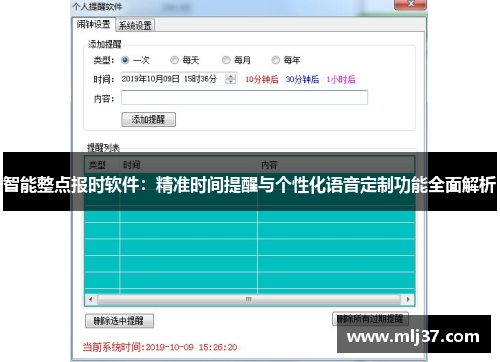Click the 添加提醒 button

tap(148, 119)
